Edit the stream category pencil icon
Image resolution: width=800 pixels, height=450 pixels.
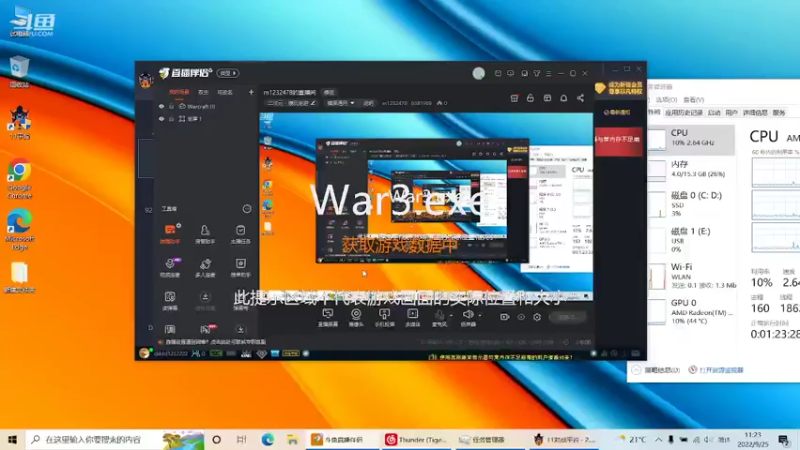[313, 103]
